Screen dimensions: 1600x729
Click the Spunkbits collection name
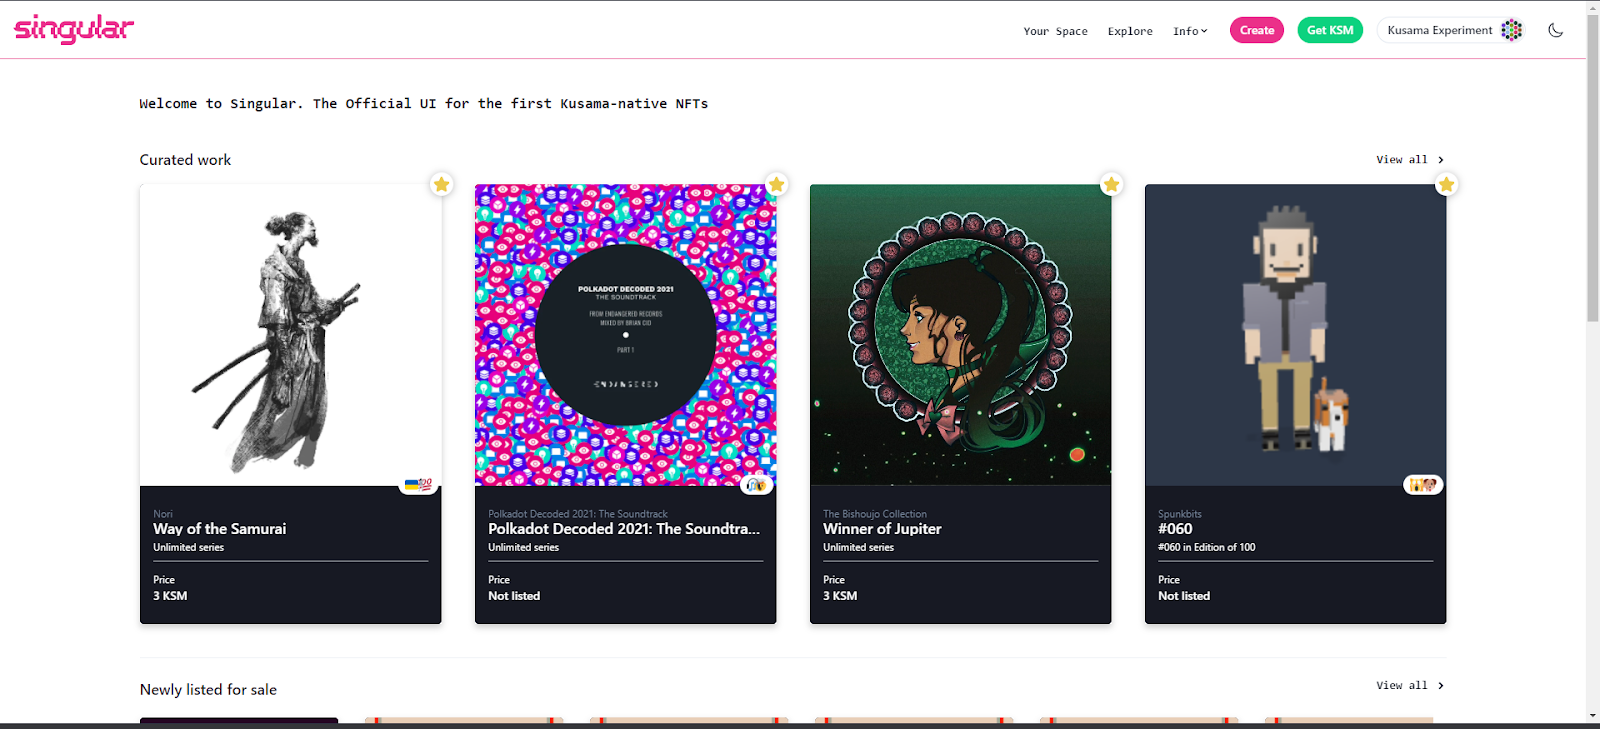click(1180, 514)
